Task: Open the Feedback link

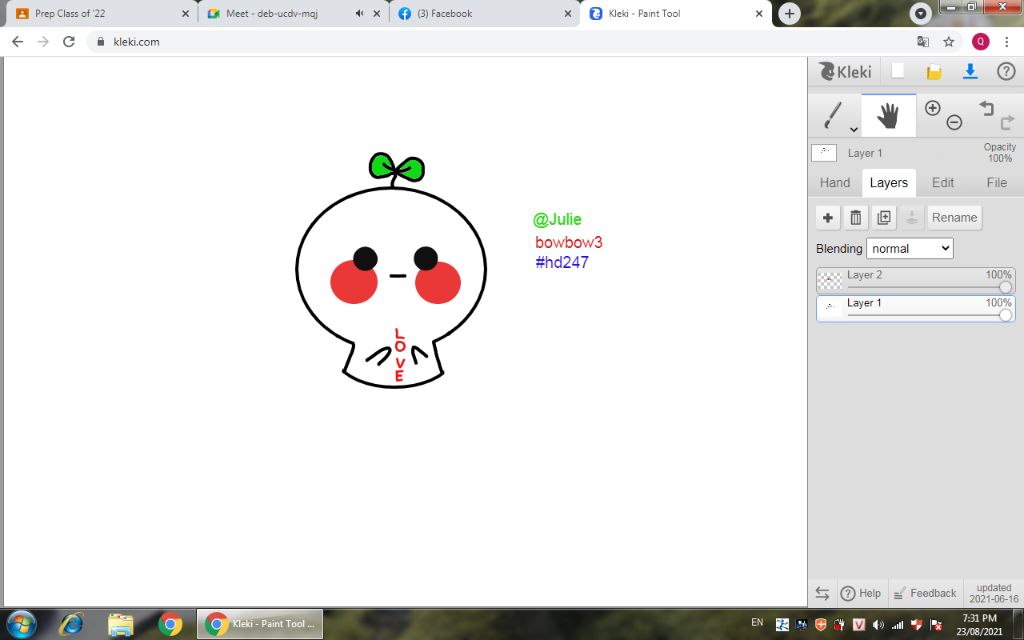Action: [927, 593]
